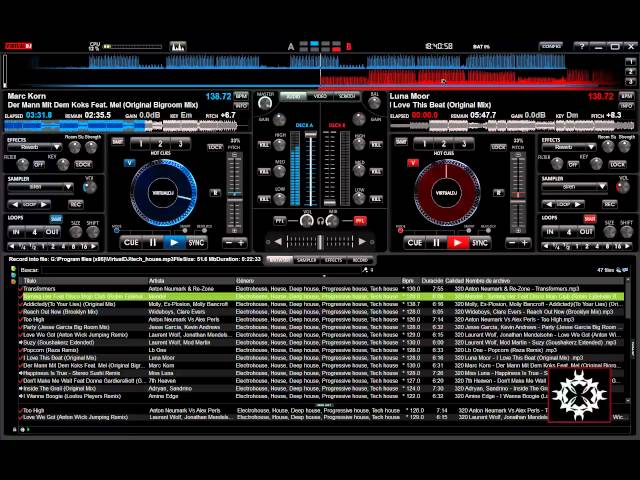Select the BROWSER tab
The image size is (640, 480).
pos(280,260)
